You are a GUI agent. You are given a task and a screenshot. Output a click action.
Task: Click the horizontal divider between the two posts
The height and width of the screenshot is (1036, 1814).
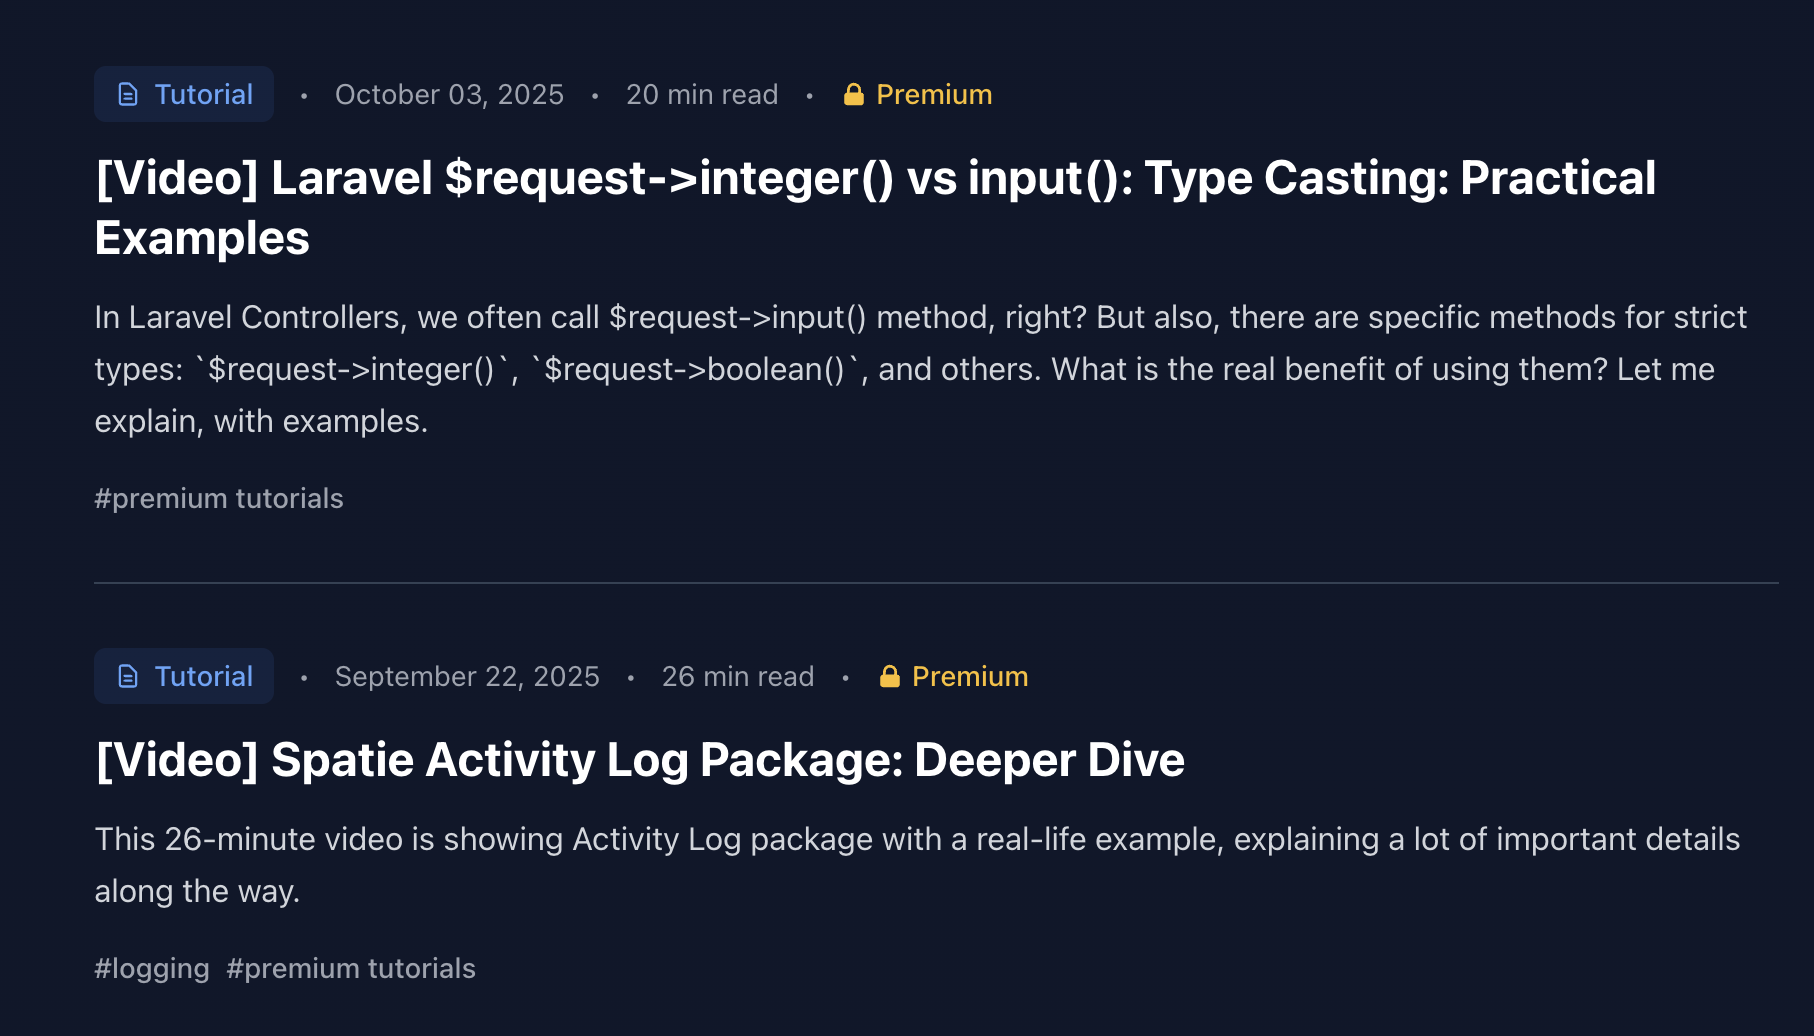point(936,583)
